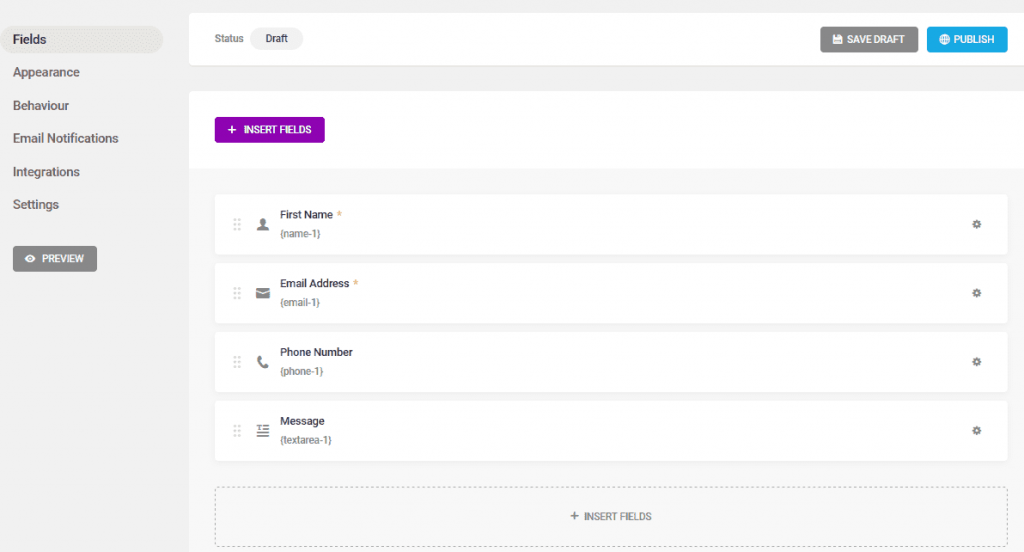The height and width of the screenshot is (552, 1024).
Task: Open the Integrations tab
Action: coord(46,172)
